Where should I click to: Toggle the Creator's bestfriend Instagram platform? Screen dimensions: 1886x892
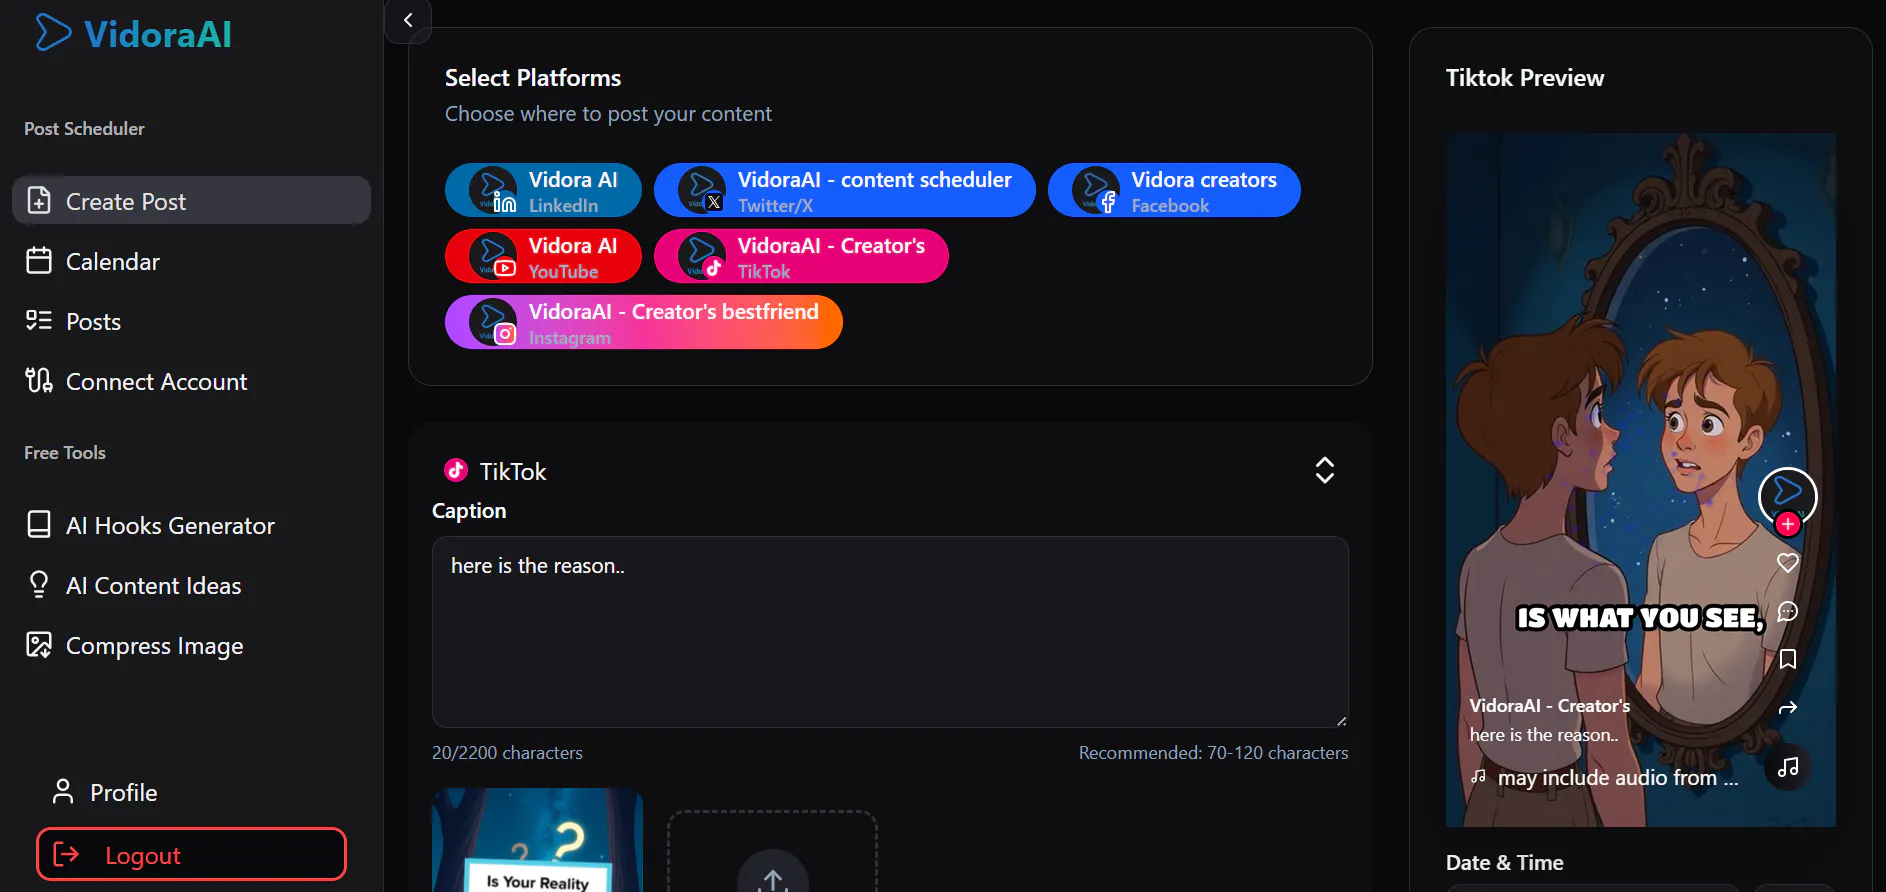point(644,322)
